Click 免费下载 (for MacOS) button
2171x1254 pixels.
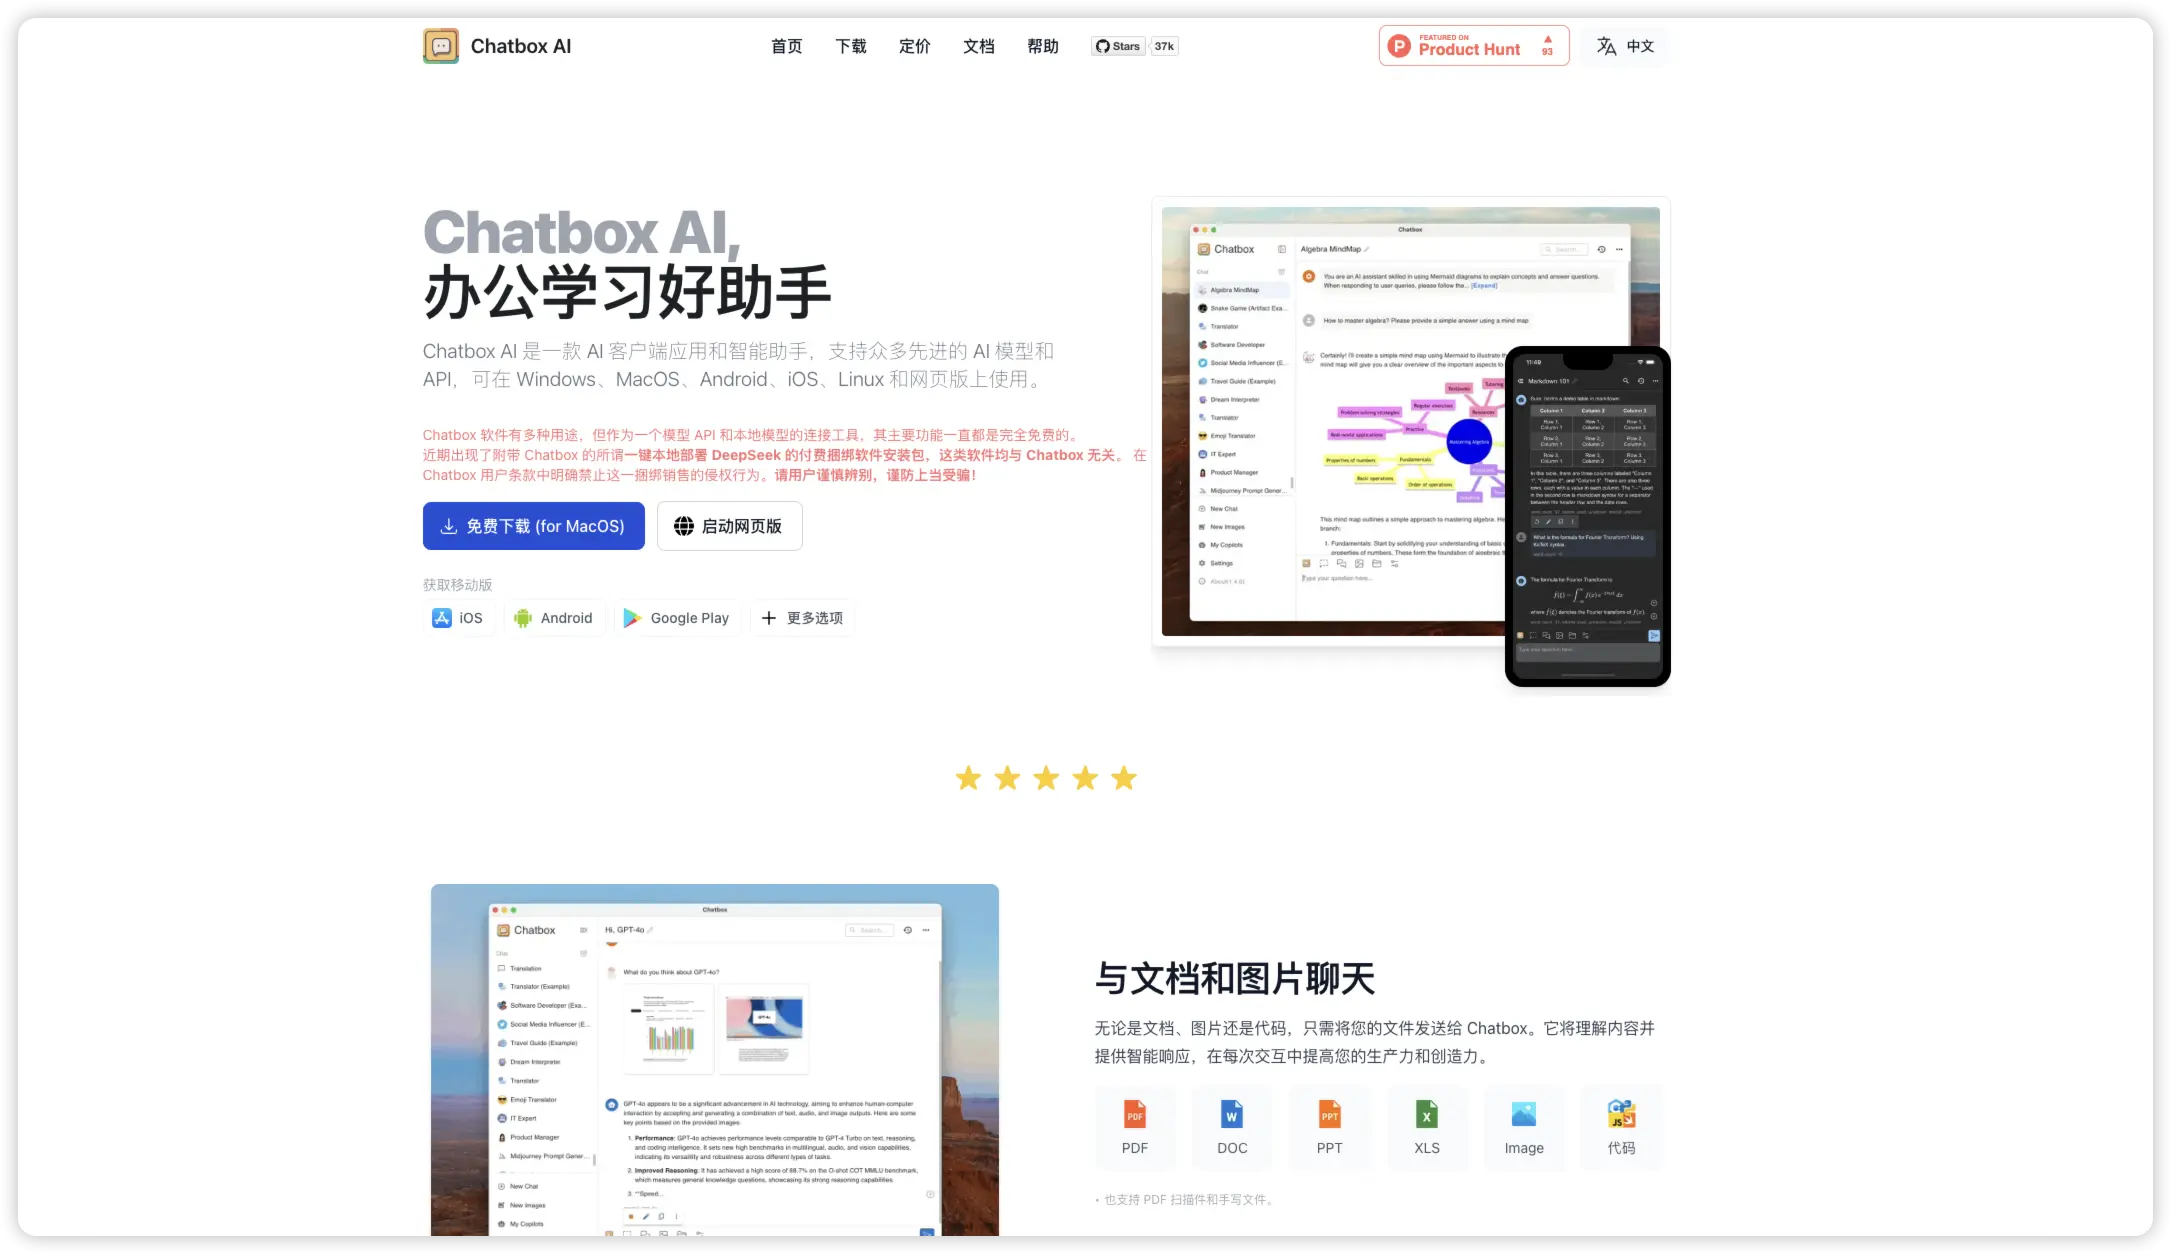(x=533, y=525)
